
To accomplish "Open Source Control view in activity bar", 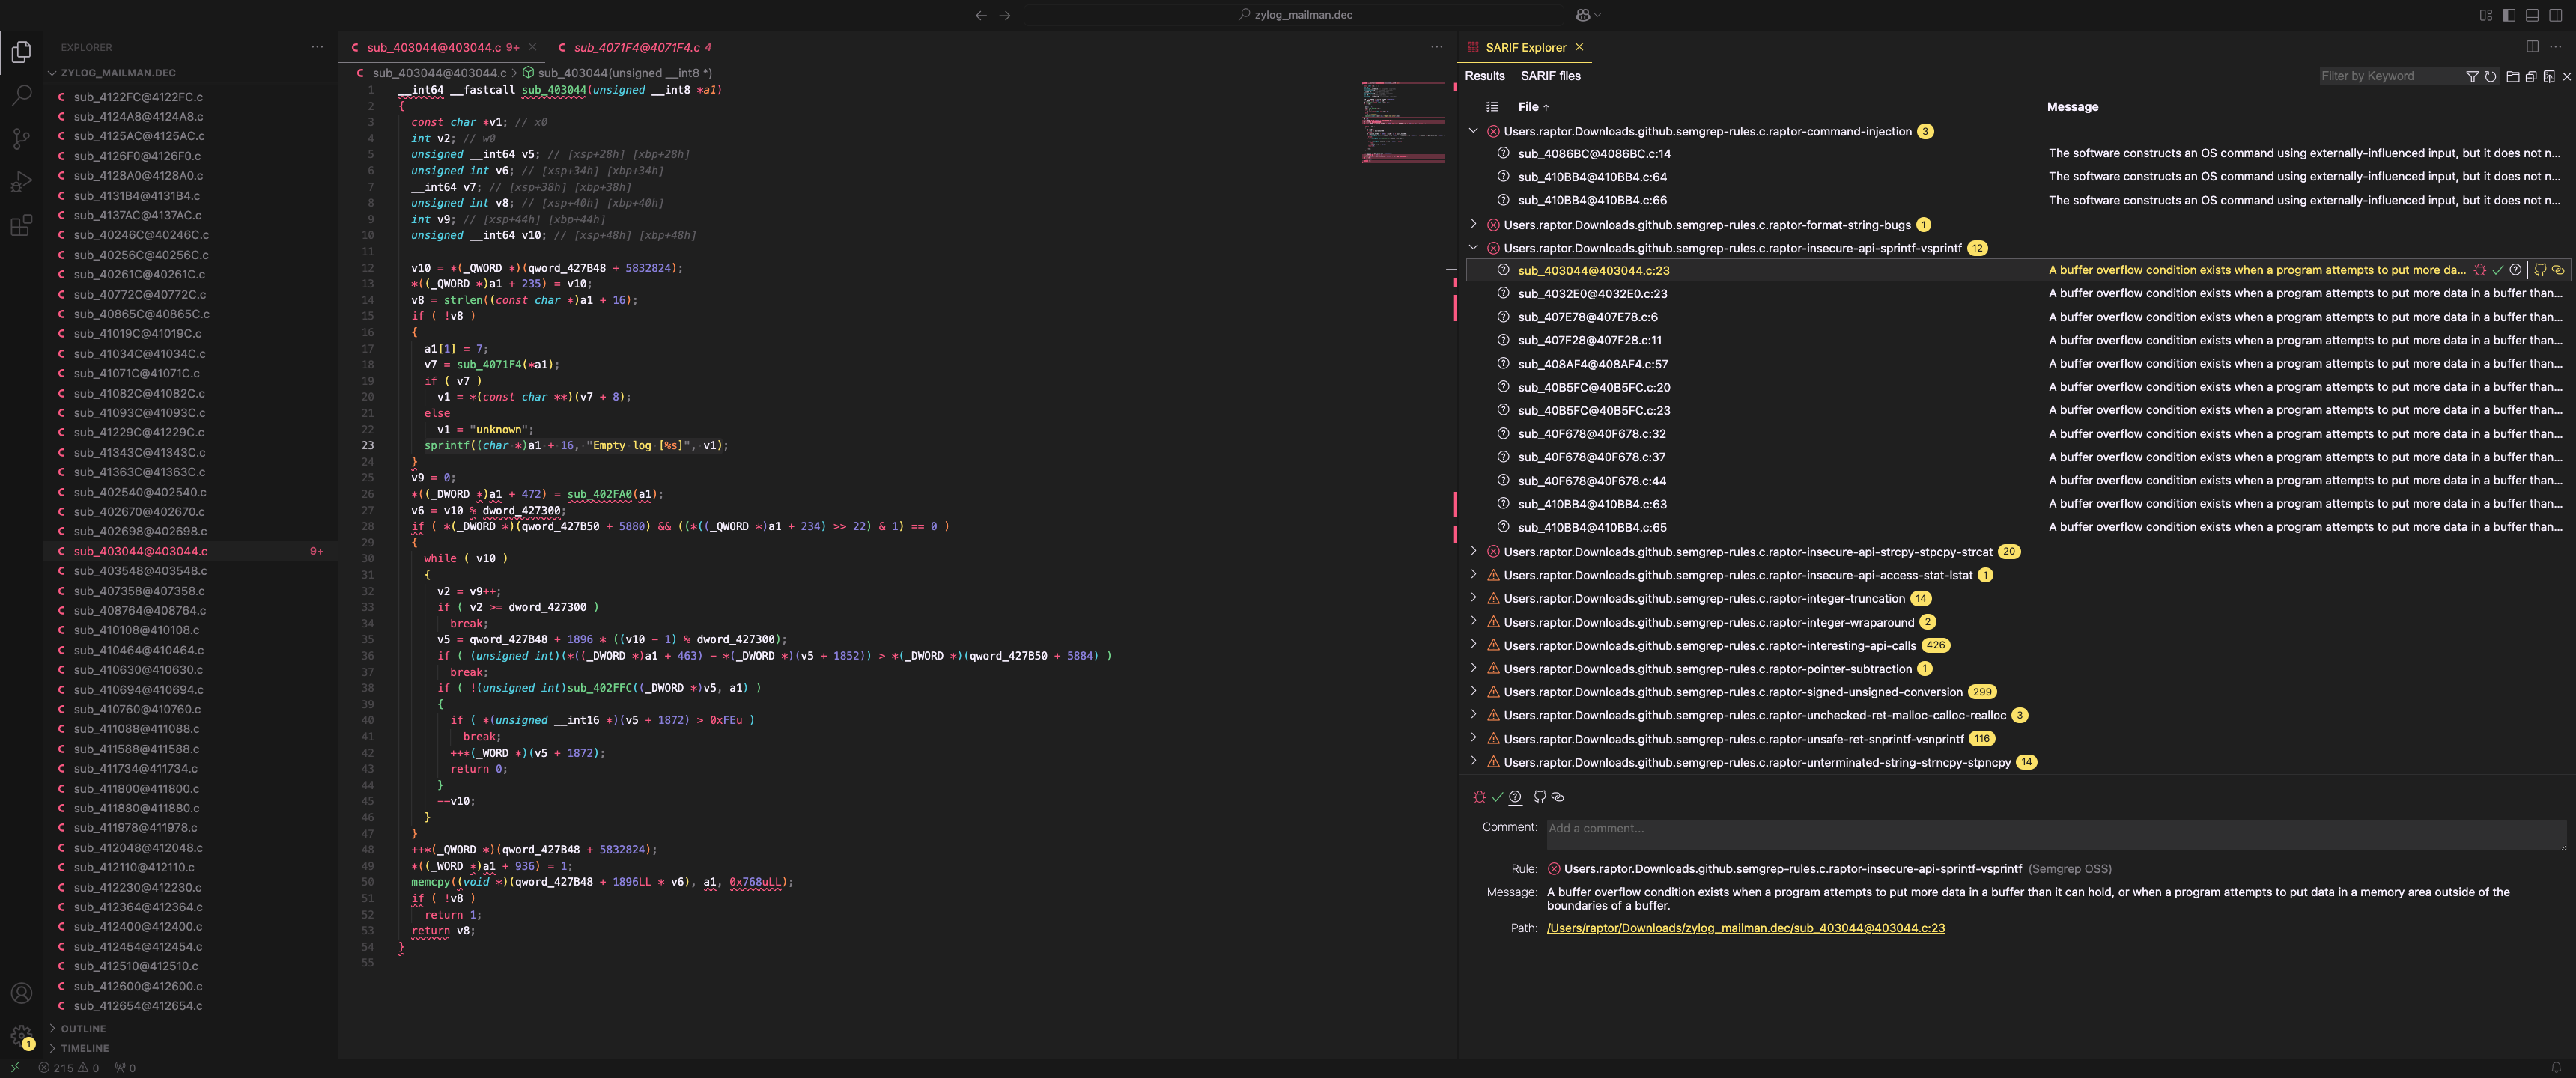I will pyautogui.click(x=21, y=138).
